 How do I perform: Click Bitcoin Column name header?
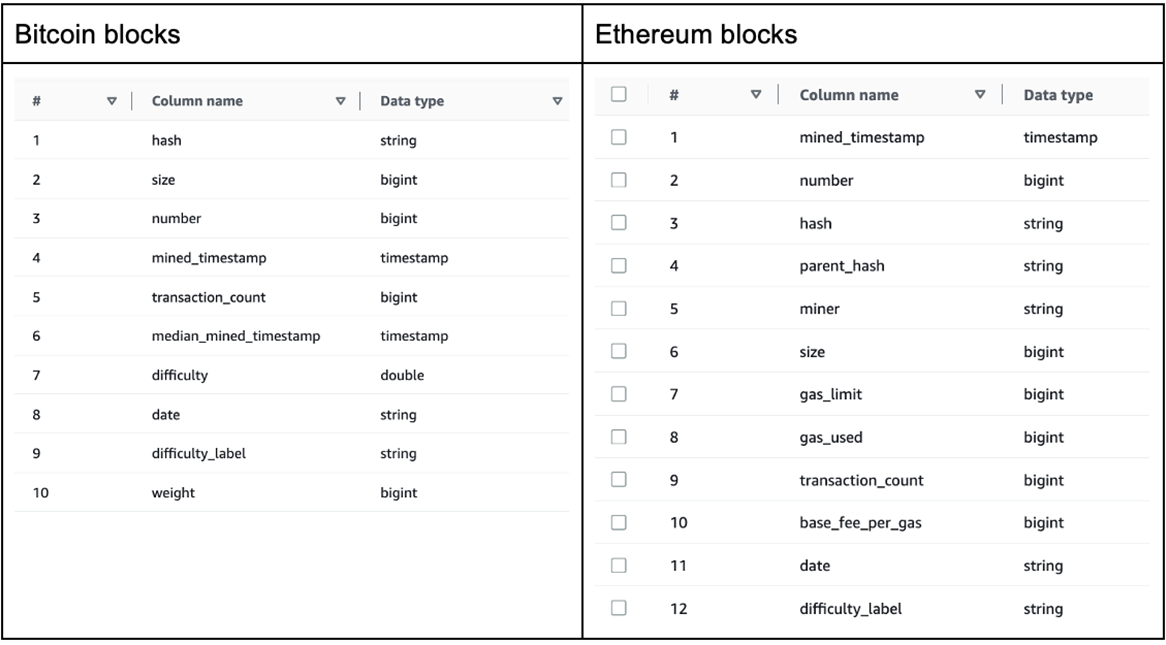point(197,101)
